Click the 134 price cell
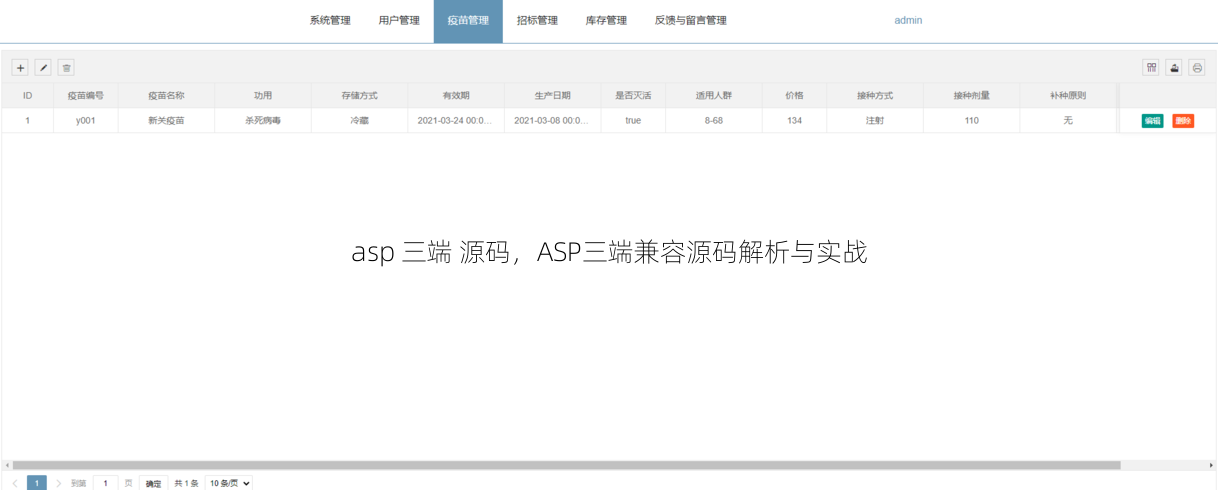 794,120
